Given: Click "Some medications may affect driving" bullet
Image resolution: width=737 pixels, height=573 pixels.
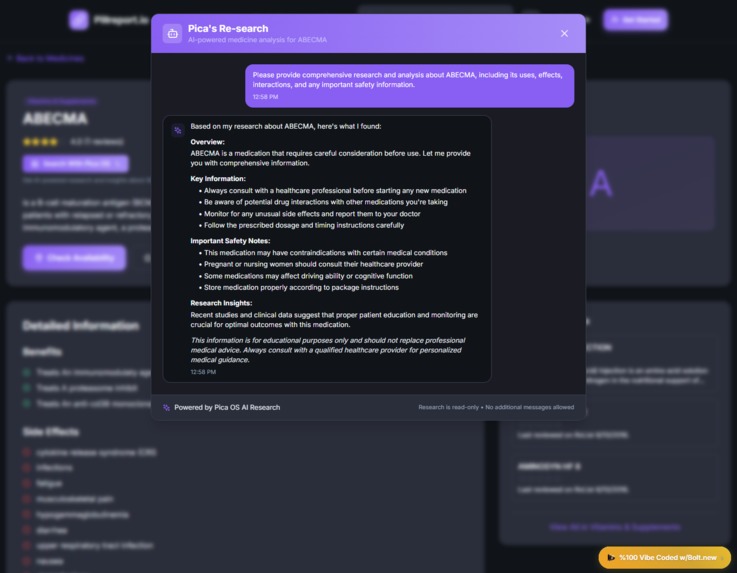Looking at the screenshot, I should (308, 276).
